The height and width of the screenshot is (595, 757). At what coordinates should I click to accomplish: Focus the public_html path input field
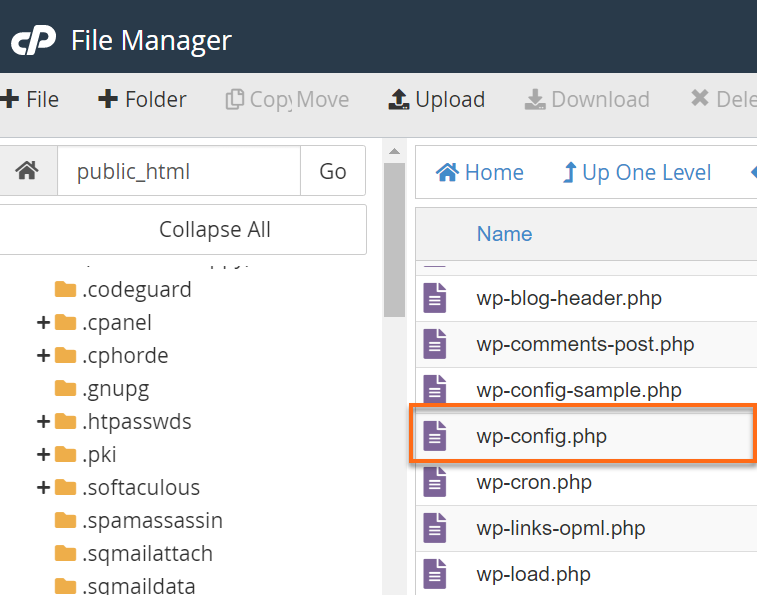coord(179,170)
